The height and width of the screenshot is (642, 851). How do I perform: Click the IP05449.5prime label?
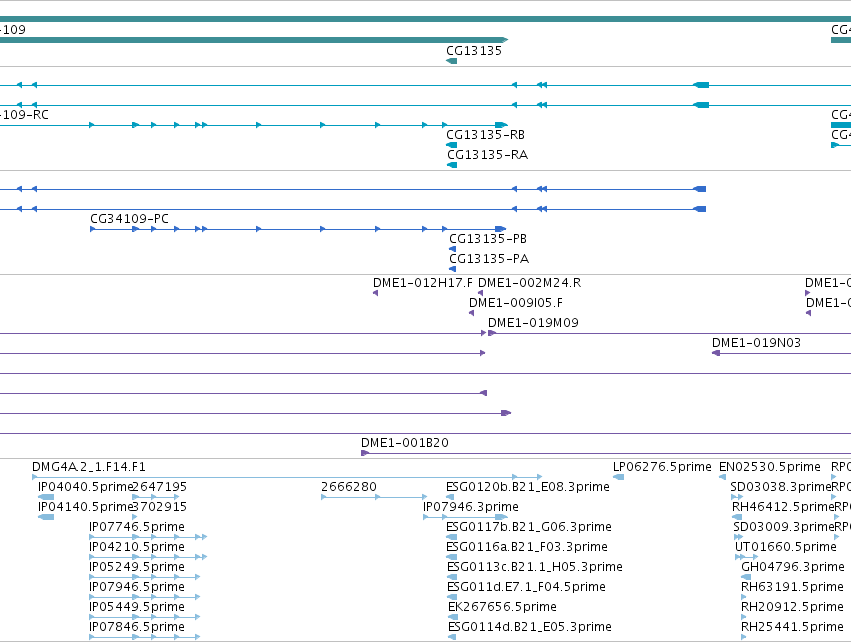pos(137,607)
